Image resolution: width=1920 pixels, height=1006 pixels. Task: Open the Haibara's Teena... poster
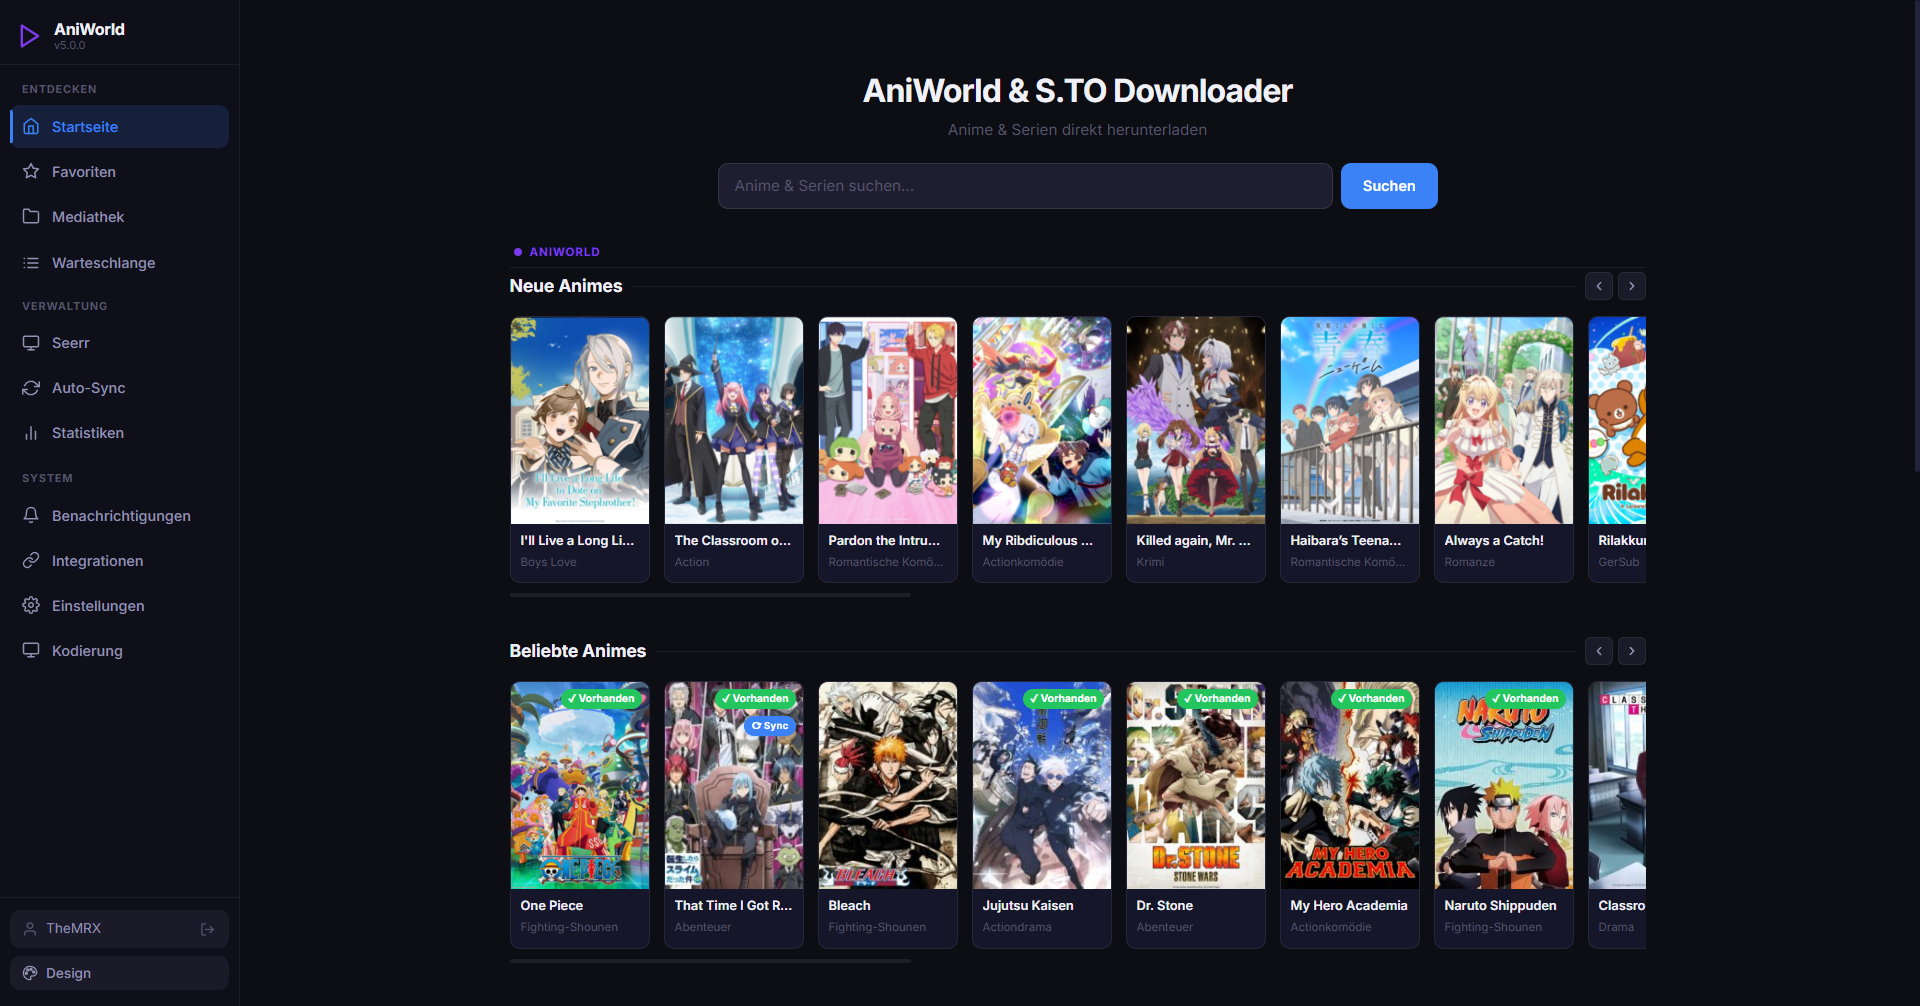1350,421
